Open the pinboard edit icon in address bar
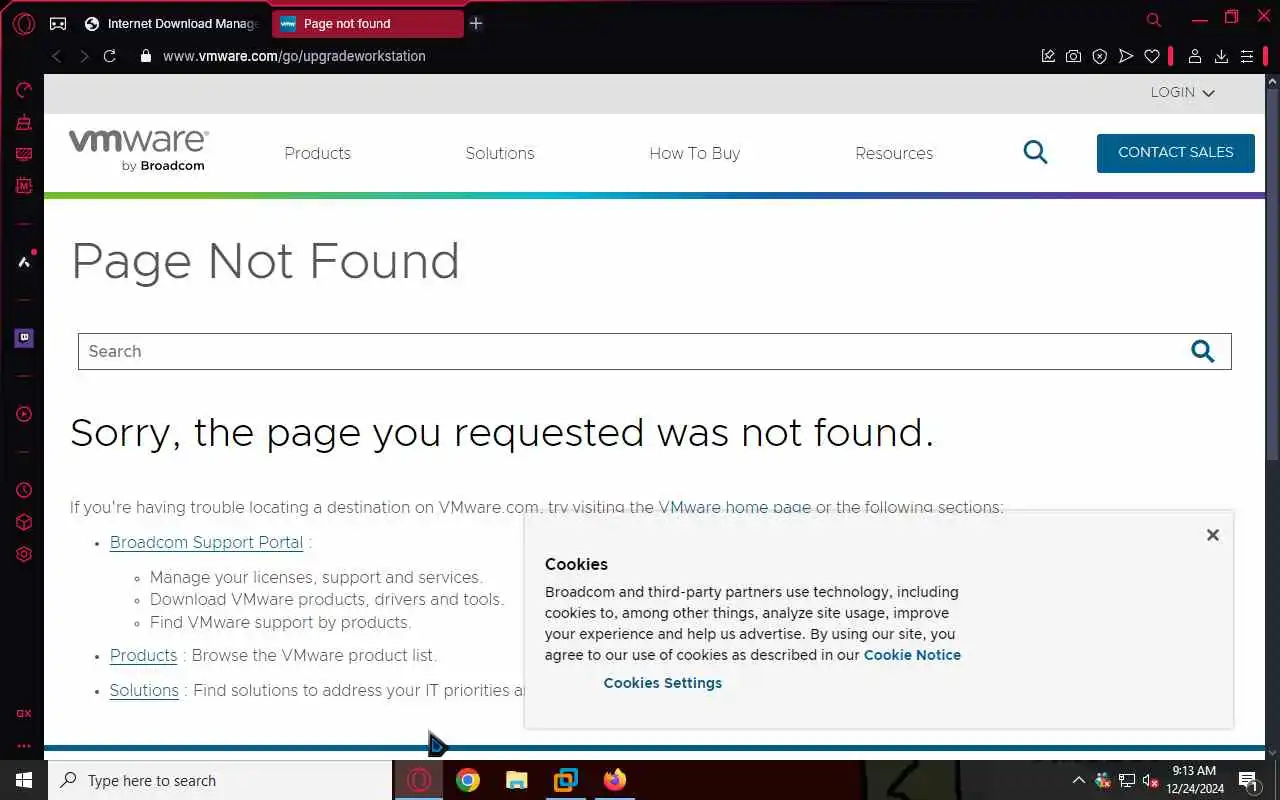The image size is (1280, 800). click(x=1048, y=56)
